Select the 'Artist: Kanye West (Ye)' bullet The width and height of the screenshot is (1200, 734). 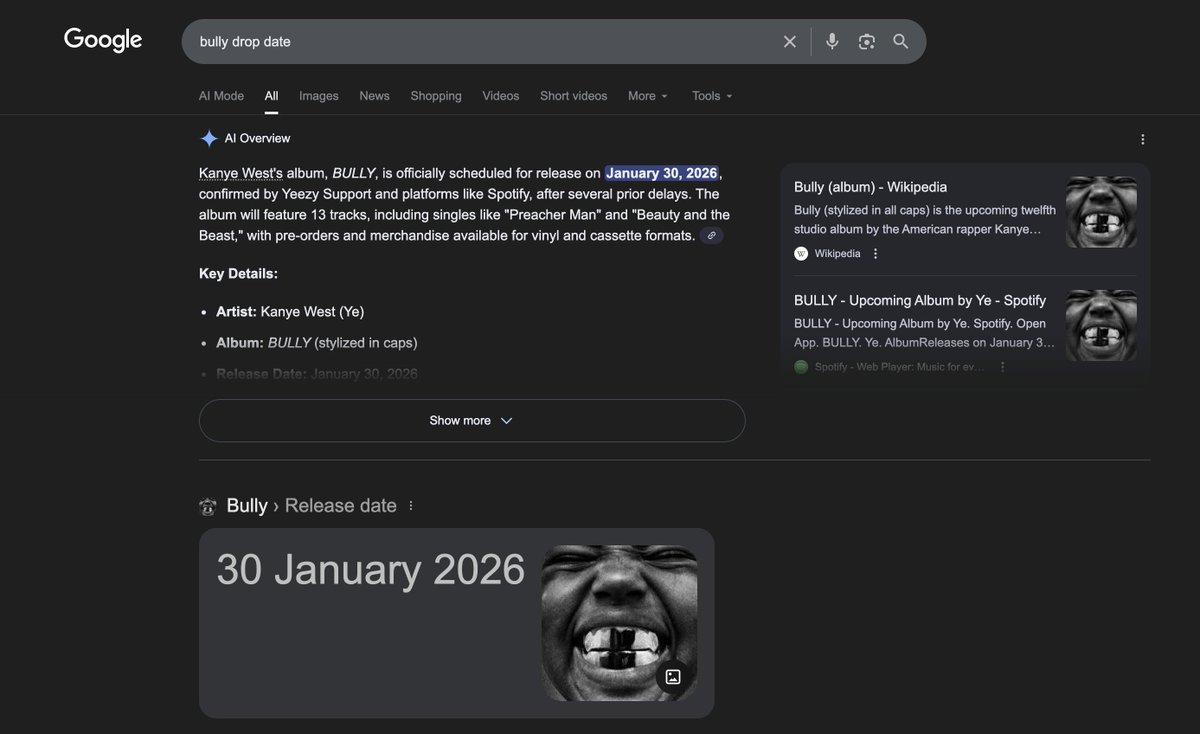click(x=290, y=312)
